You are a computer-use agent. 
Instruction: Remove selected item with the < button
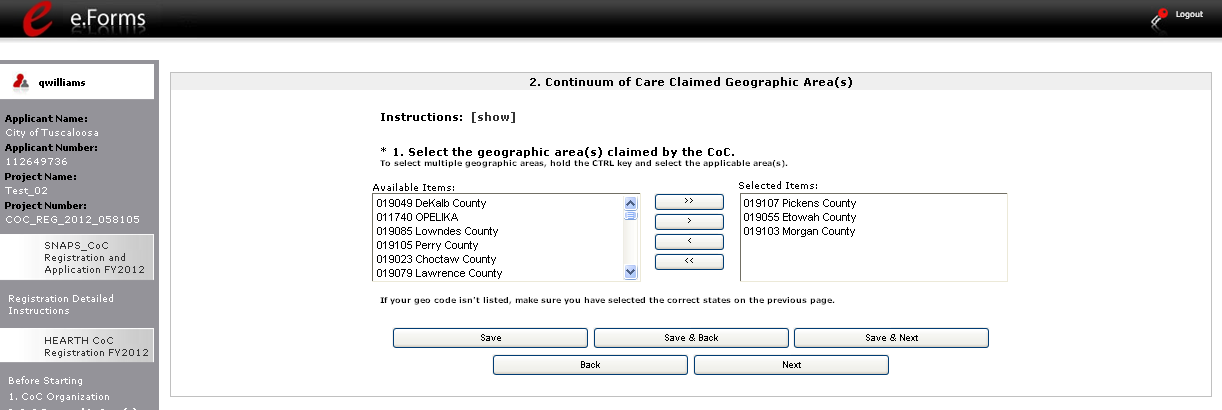(688, 242)
